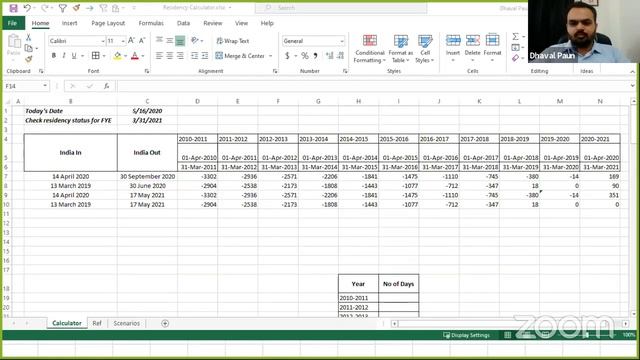The height and width of the screenshot is (360, 640).
Task: Click the Format cells icon in Cells group
Action: (492, 41)
